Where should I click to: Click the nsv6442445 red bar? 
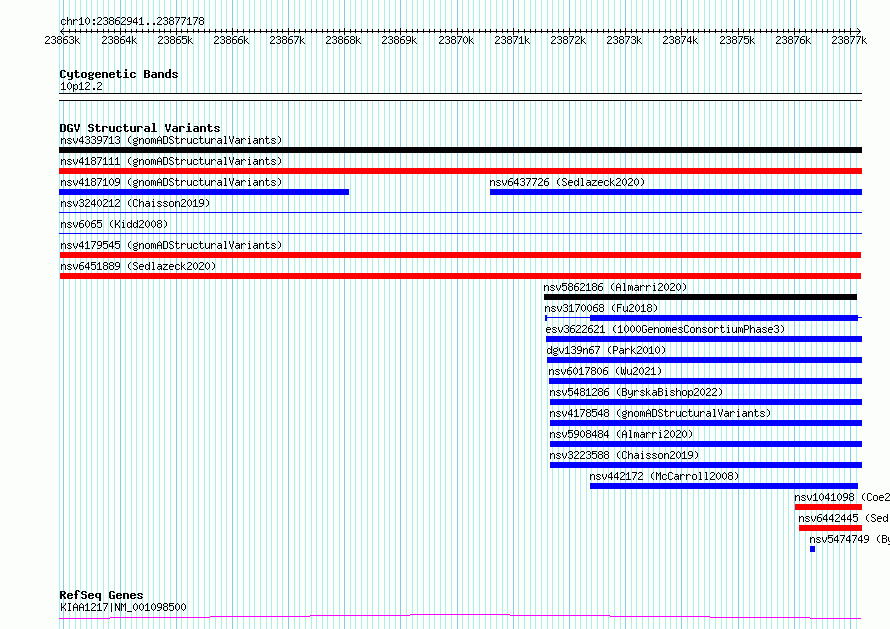pyautogui.click(x=830, y=528)
